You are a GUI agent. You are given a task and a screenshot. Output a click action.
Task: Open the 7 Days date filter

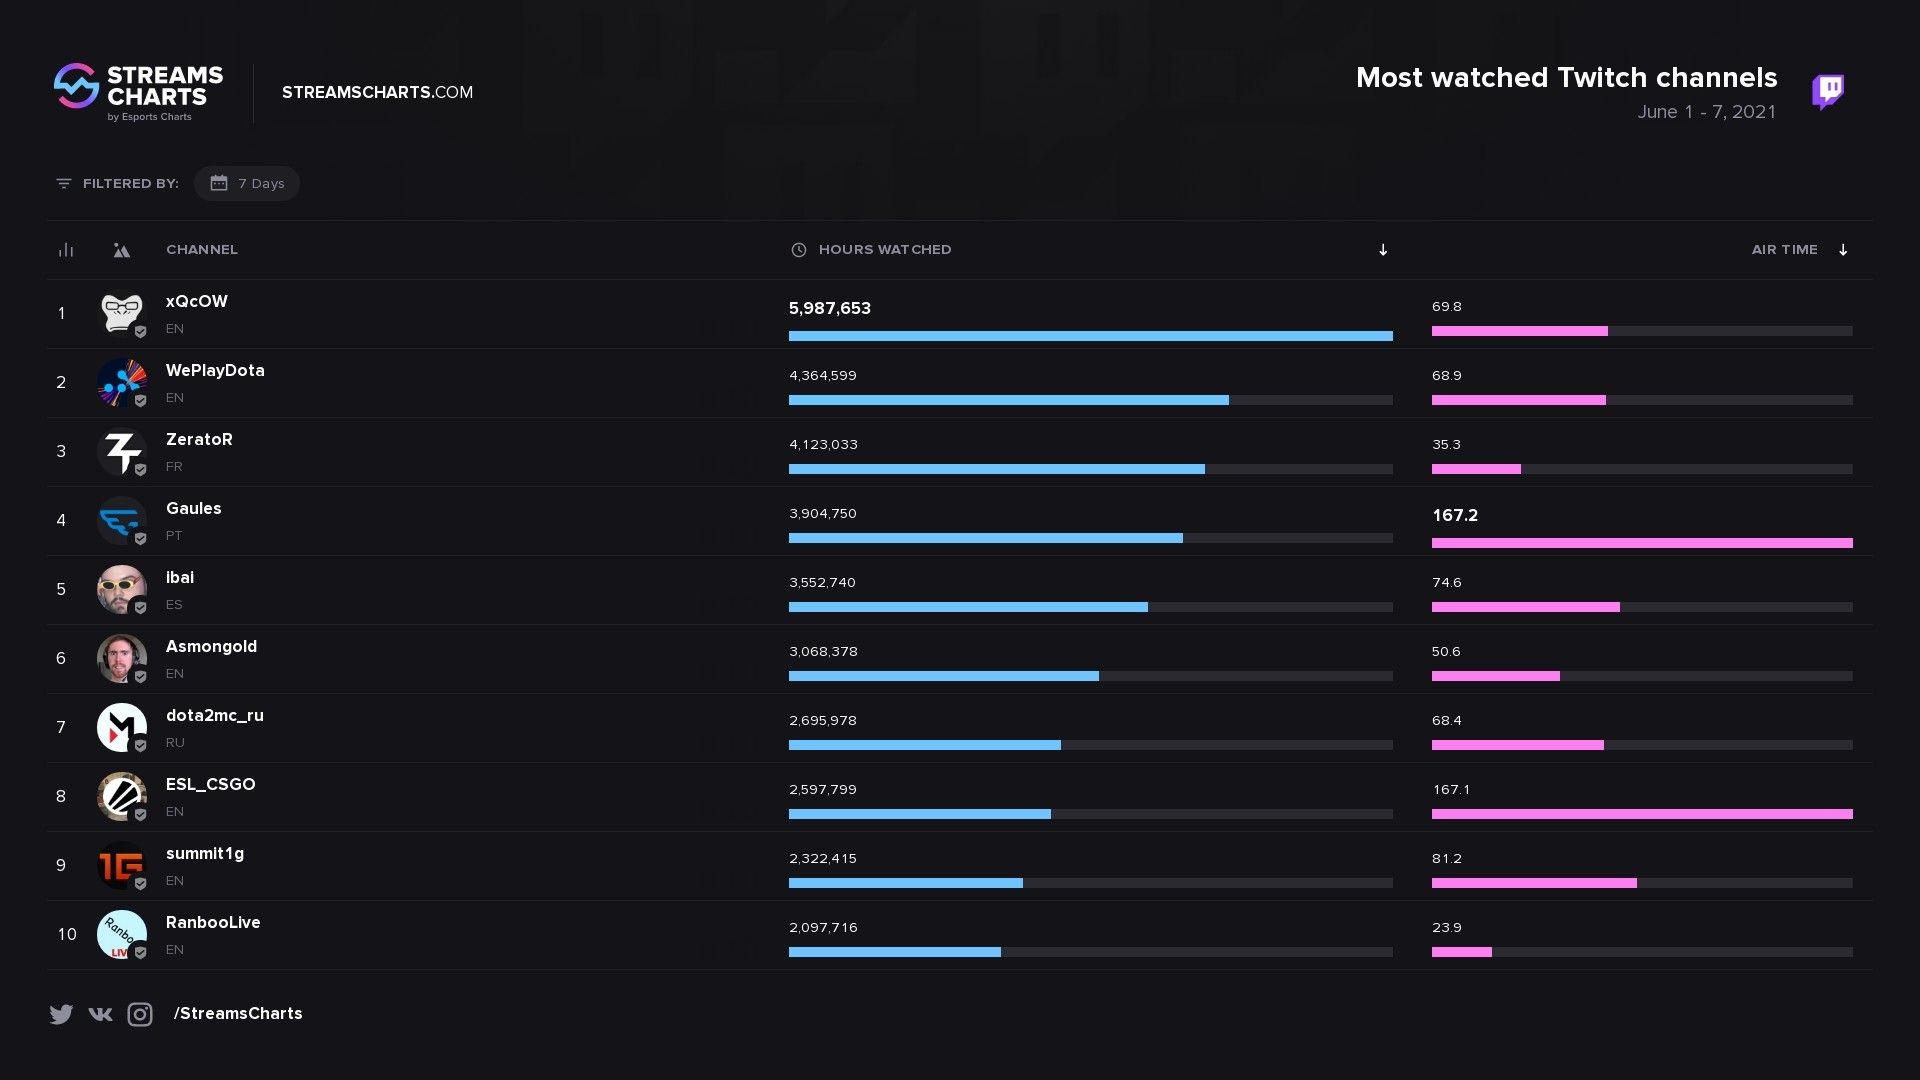coord(247,183)
